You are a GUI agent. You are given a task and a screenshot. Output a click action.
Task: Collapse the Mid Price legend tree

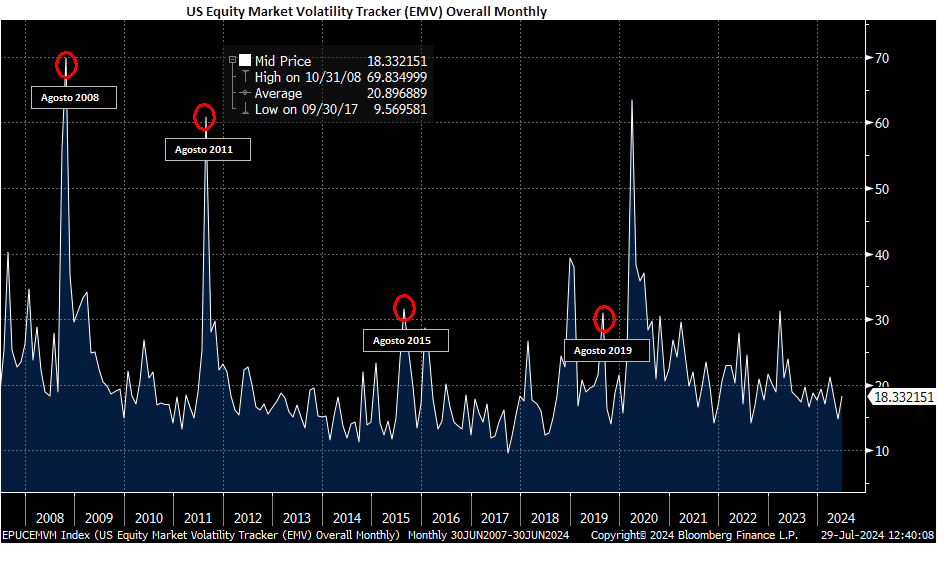(x=232, y=60)
